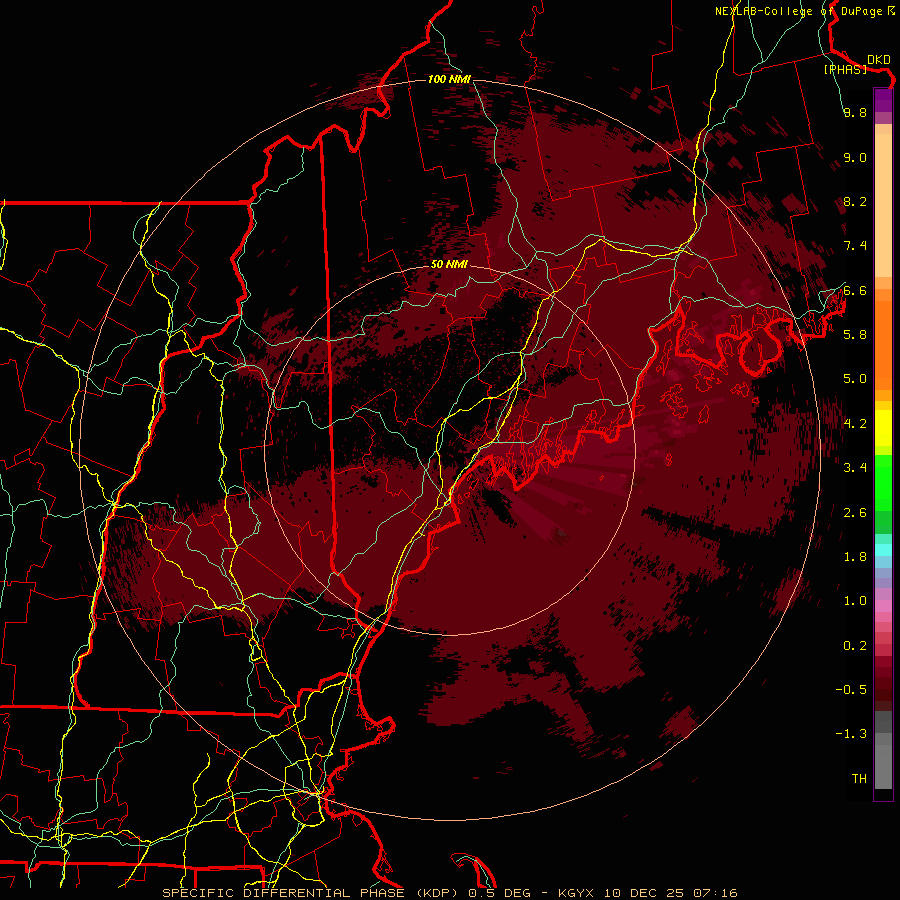Screen dimensions: 900x900
Task: Click the pink legend swatch
Action: [x=883, y=606]
